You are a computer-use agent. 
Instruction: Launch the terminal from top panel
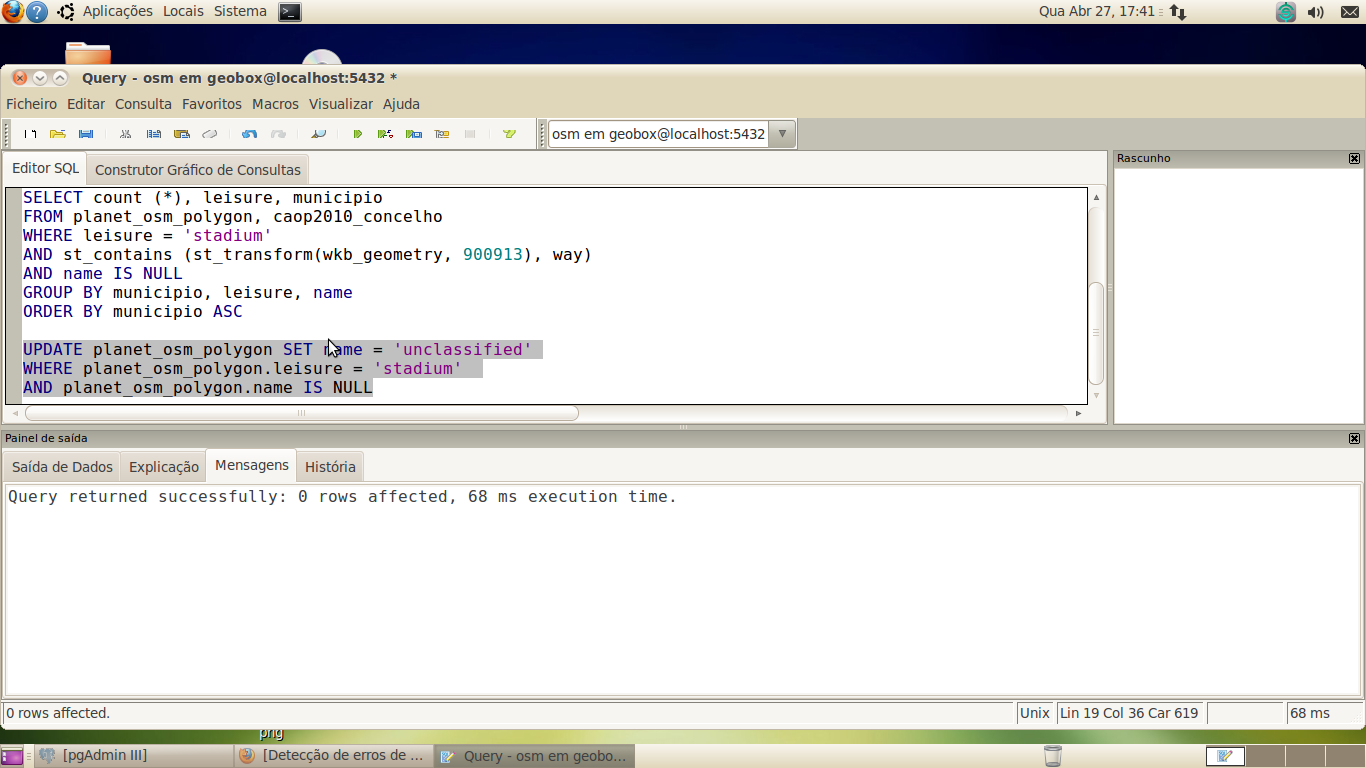[289, 12]
